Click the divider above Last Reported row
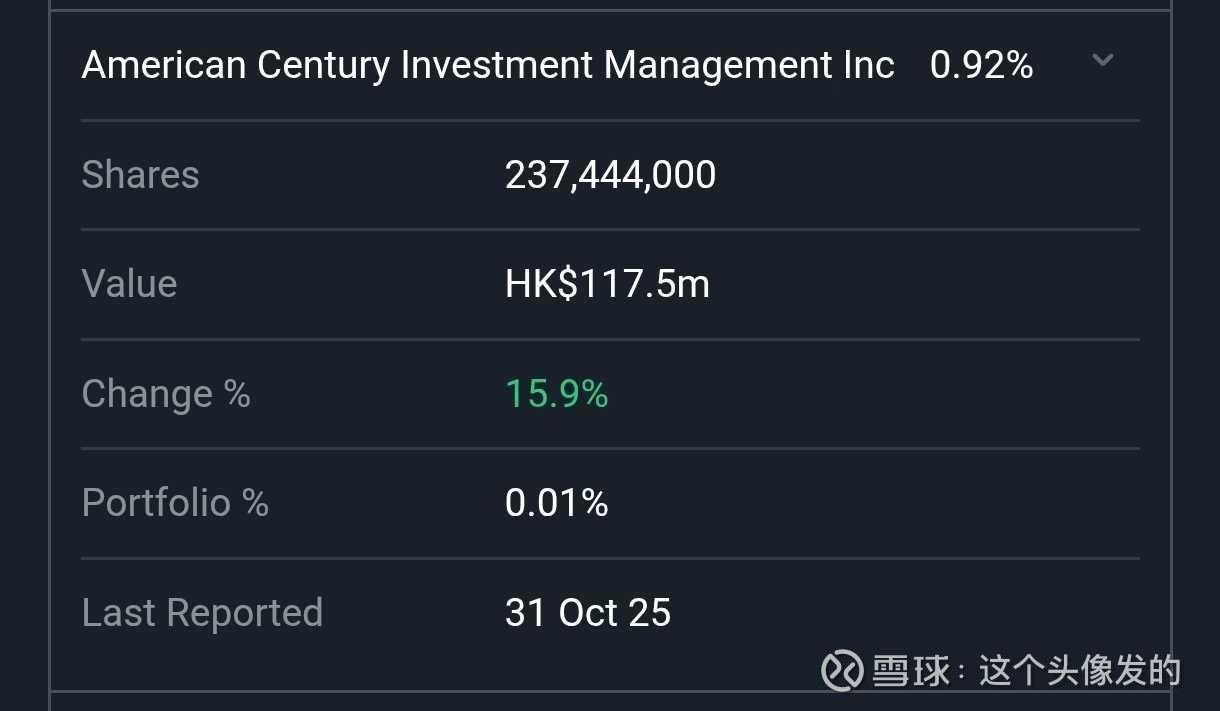 [610, 558]
